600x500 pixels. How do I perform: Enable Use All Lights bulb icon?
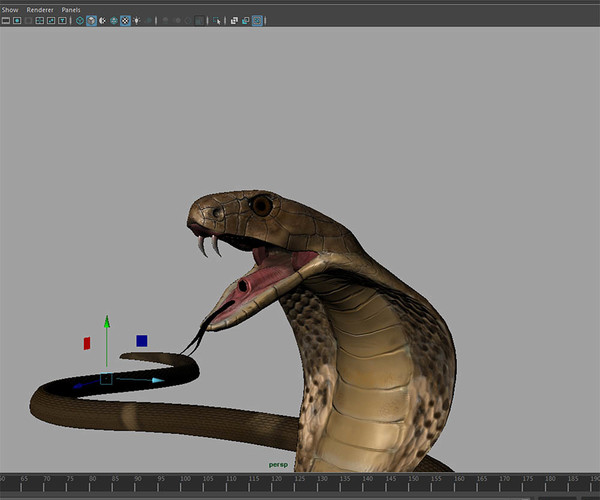(136, 21)
